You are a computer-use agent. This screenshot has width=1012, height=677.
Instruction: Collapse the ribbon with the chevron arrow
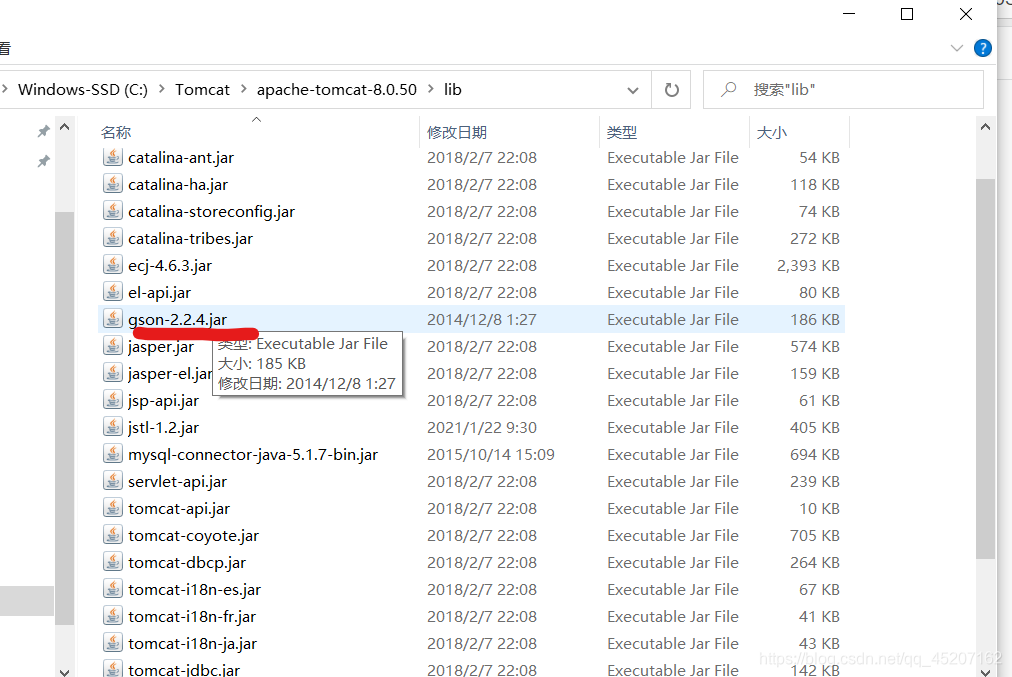(956, 47)
